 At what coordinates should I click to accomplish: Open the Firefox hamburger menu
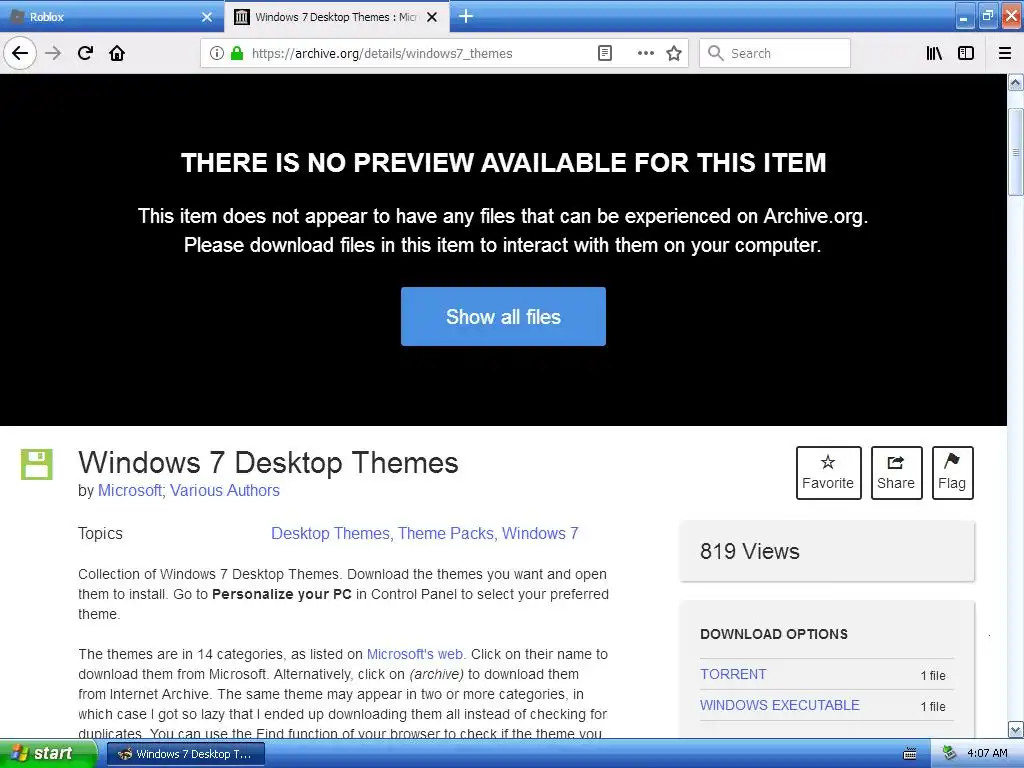point(1005,54)
